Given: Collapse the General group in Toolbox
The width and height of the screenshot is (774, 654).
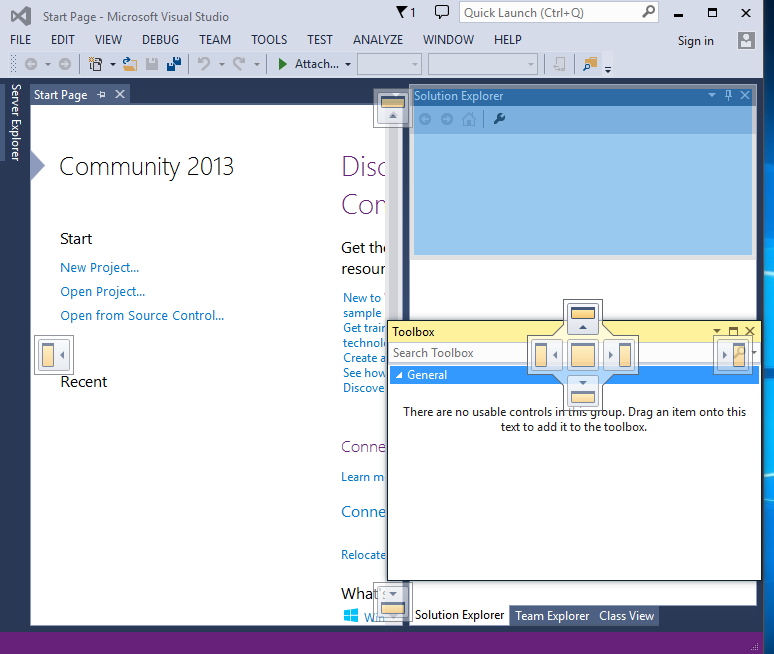Looking at the screenshot, I should point(399,375).
